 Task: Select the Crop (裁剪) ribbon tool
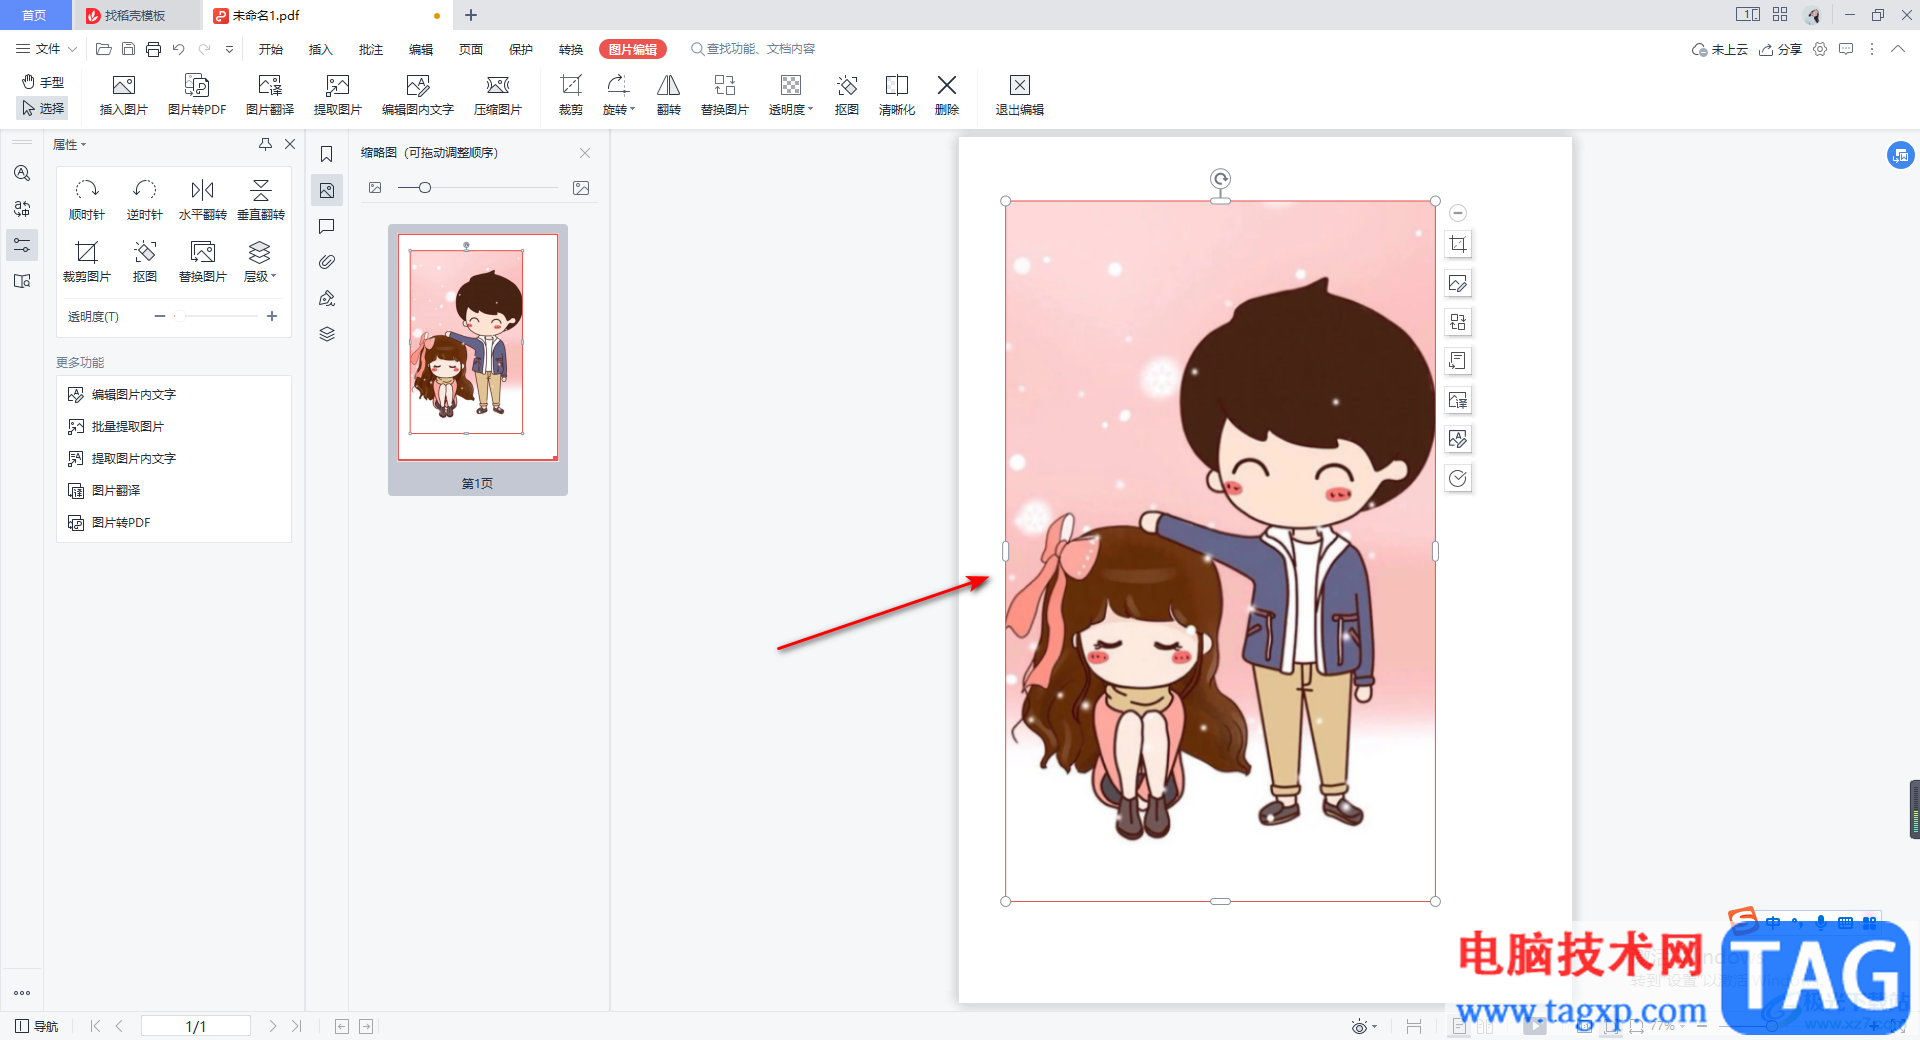[571, 96]
